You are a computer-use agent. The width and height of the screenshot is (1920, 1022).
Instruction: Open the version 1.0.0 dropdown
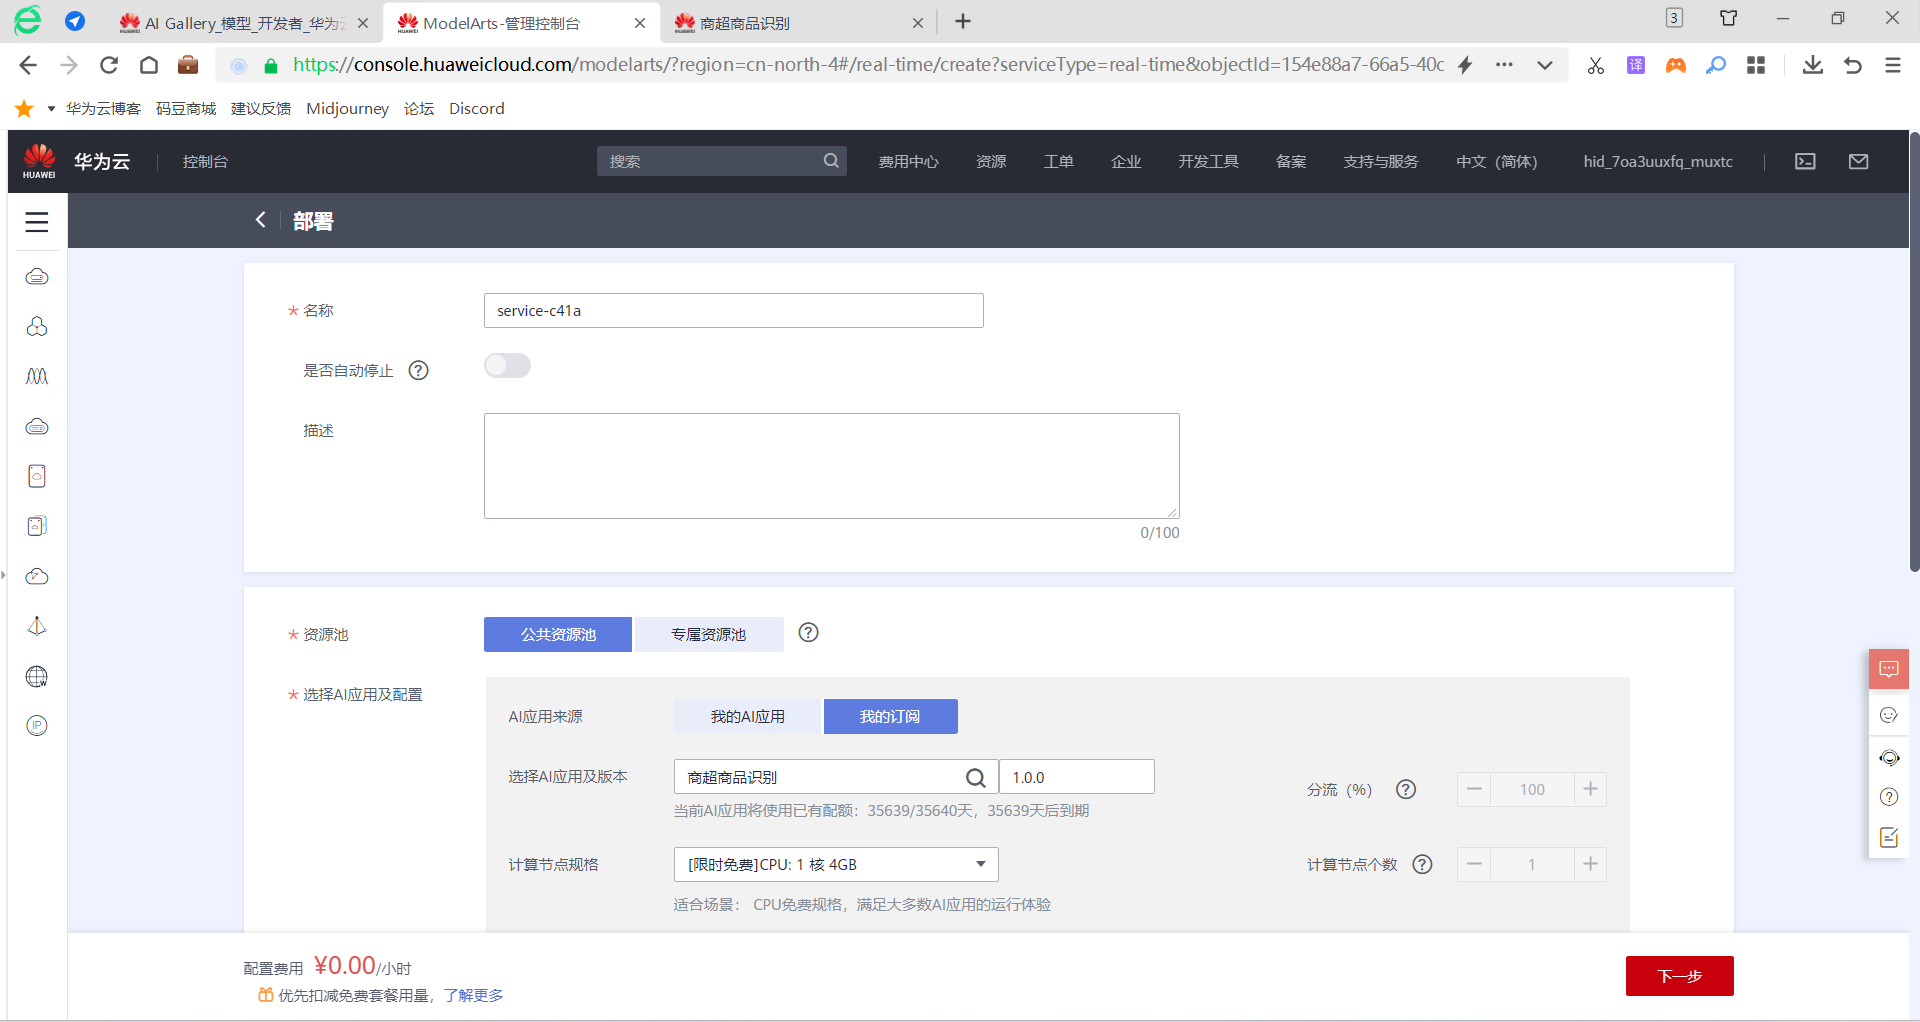click(1077, 777)
